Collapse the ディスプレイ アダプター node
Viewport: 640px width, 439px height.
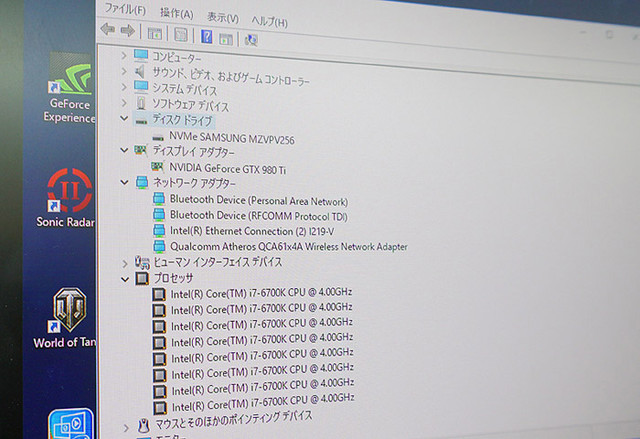(124, 150)
